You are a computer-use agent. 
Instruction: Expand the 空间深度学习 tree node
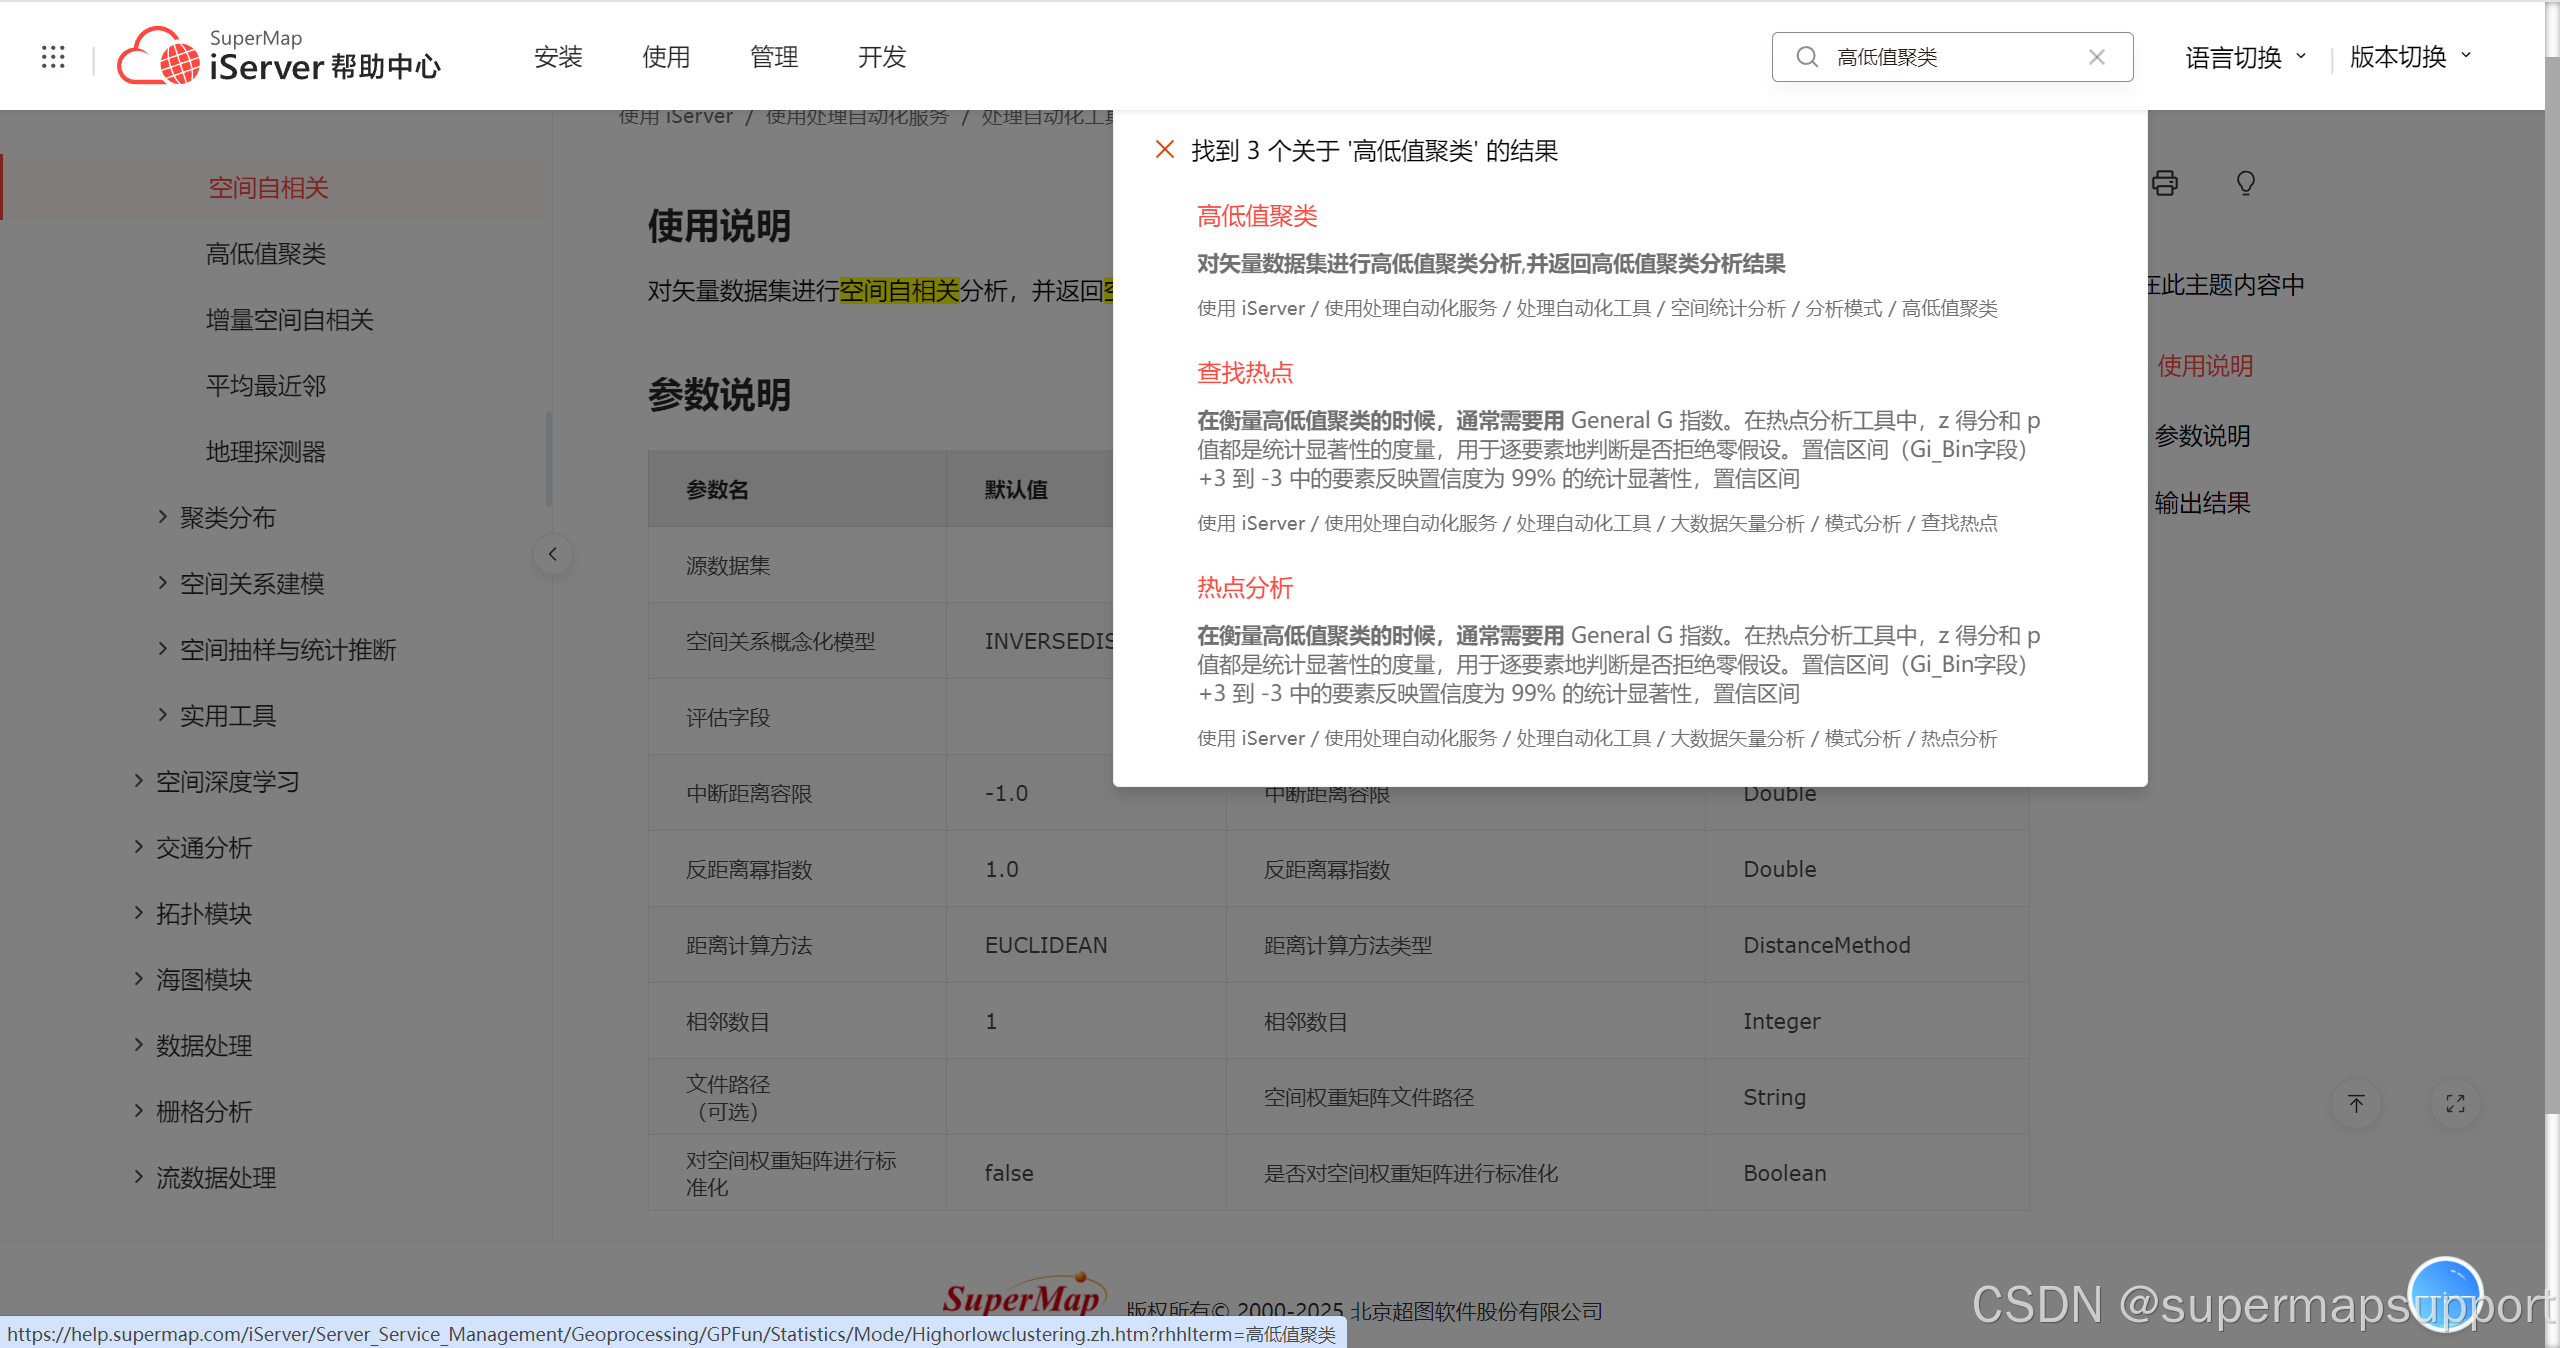click(138, 781)
